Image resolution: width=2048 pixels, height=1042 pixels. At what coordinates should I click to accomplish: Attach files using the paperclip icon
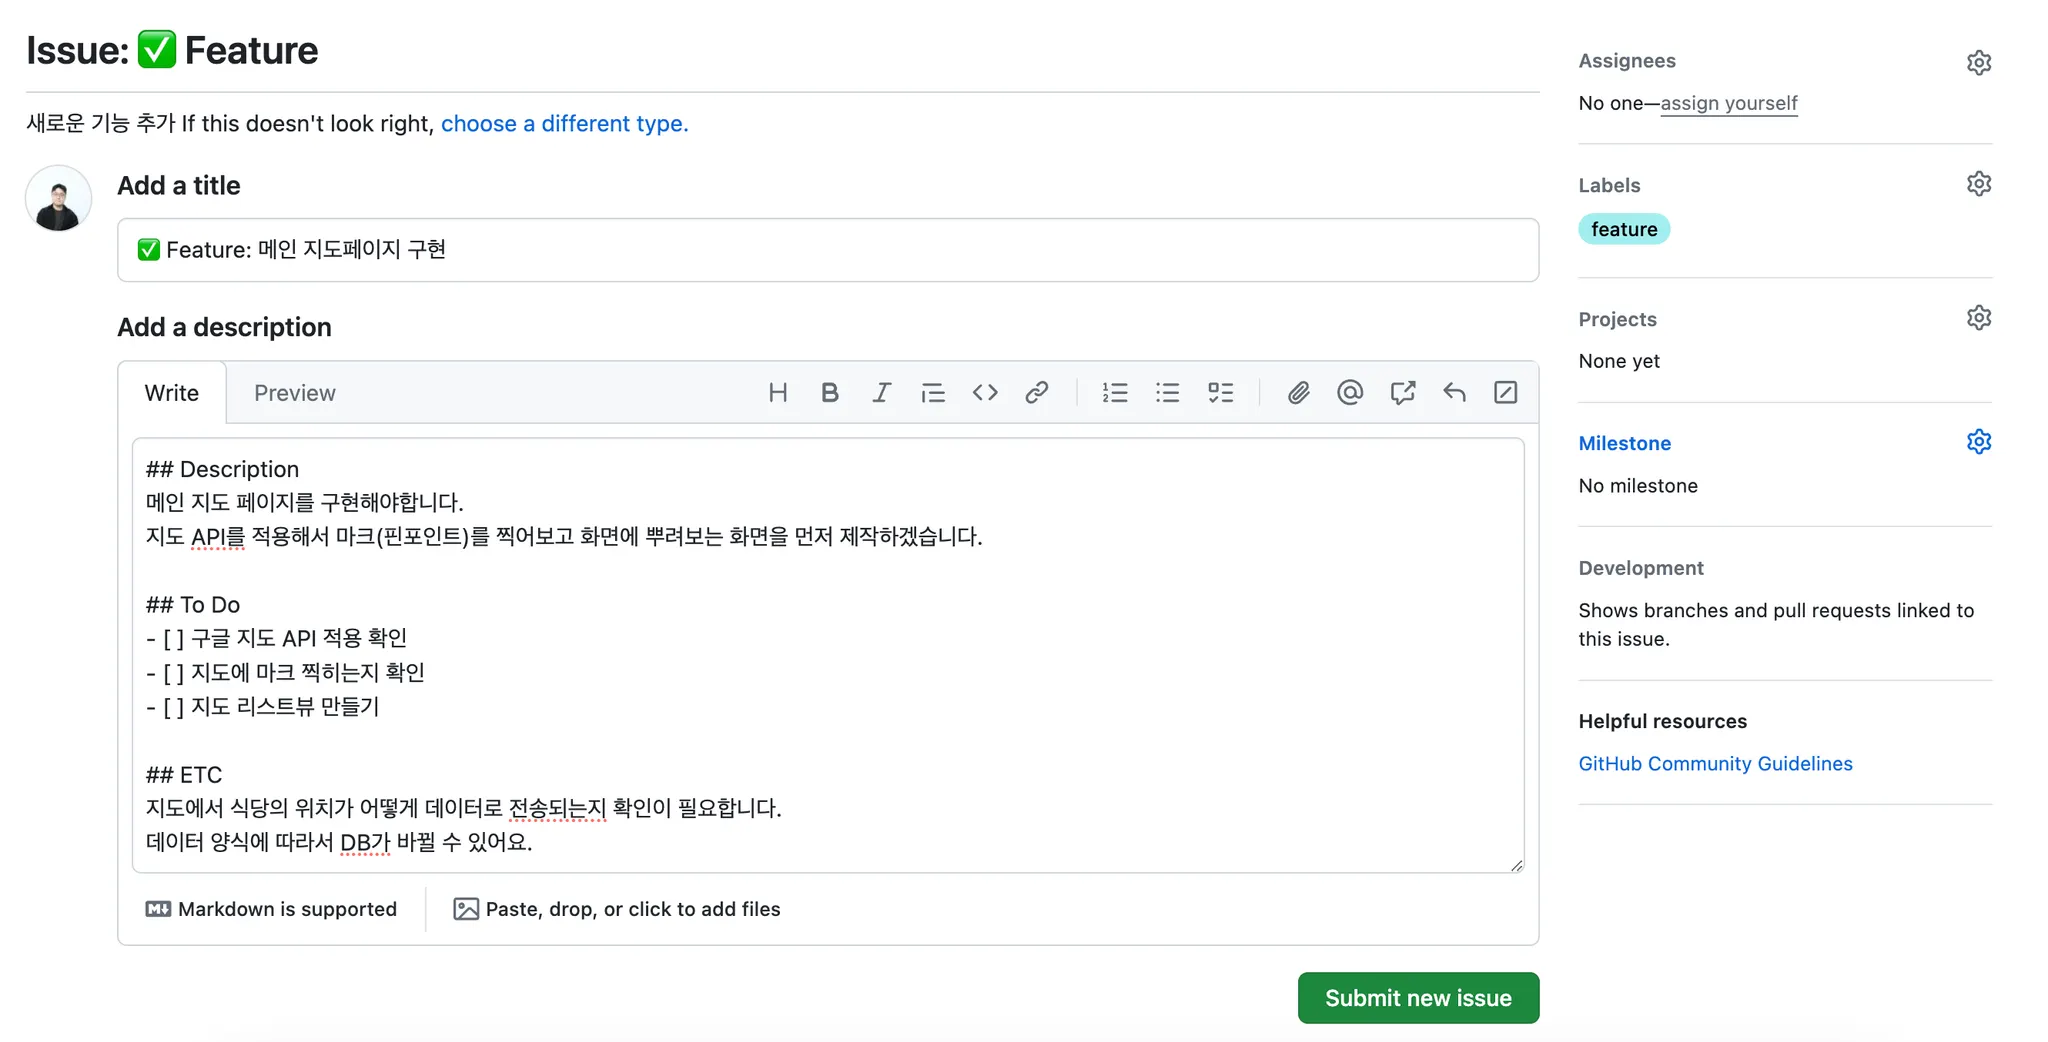1298,393
